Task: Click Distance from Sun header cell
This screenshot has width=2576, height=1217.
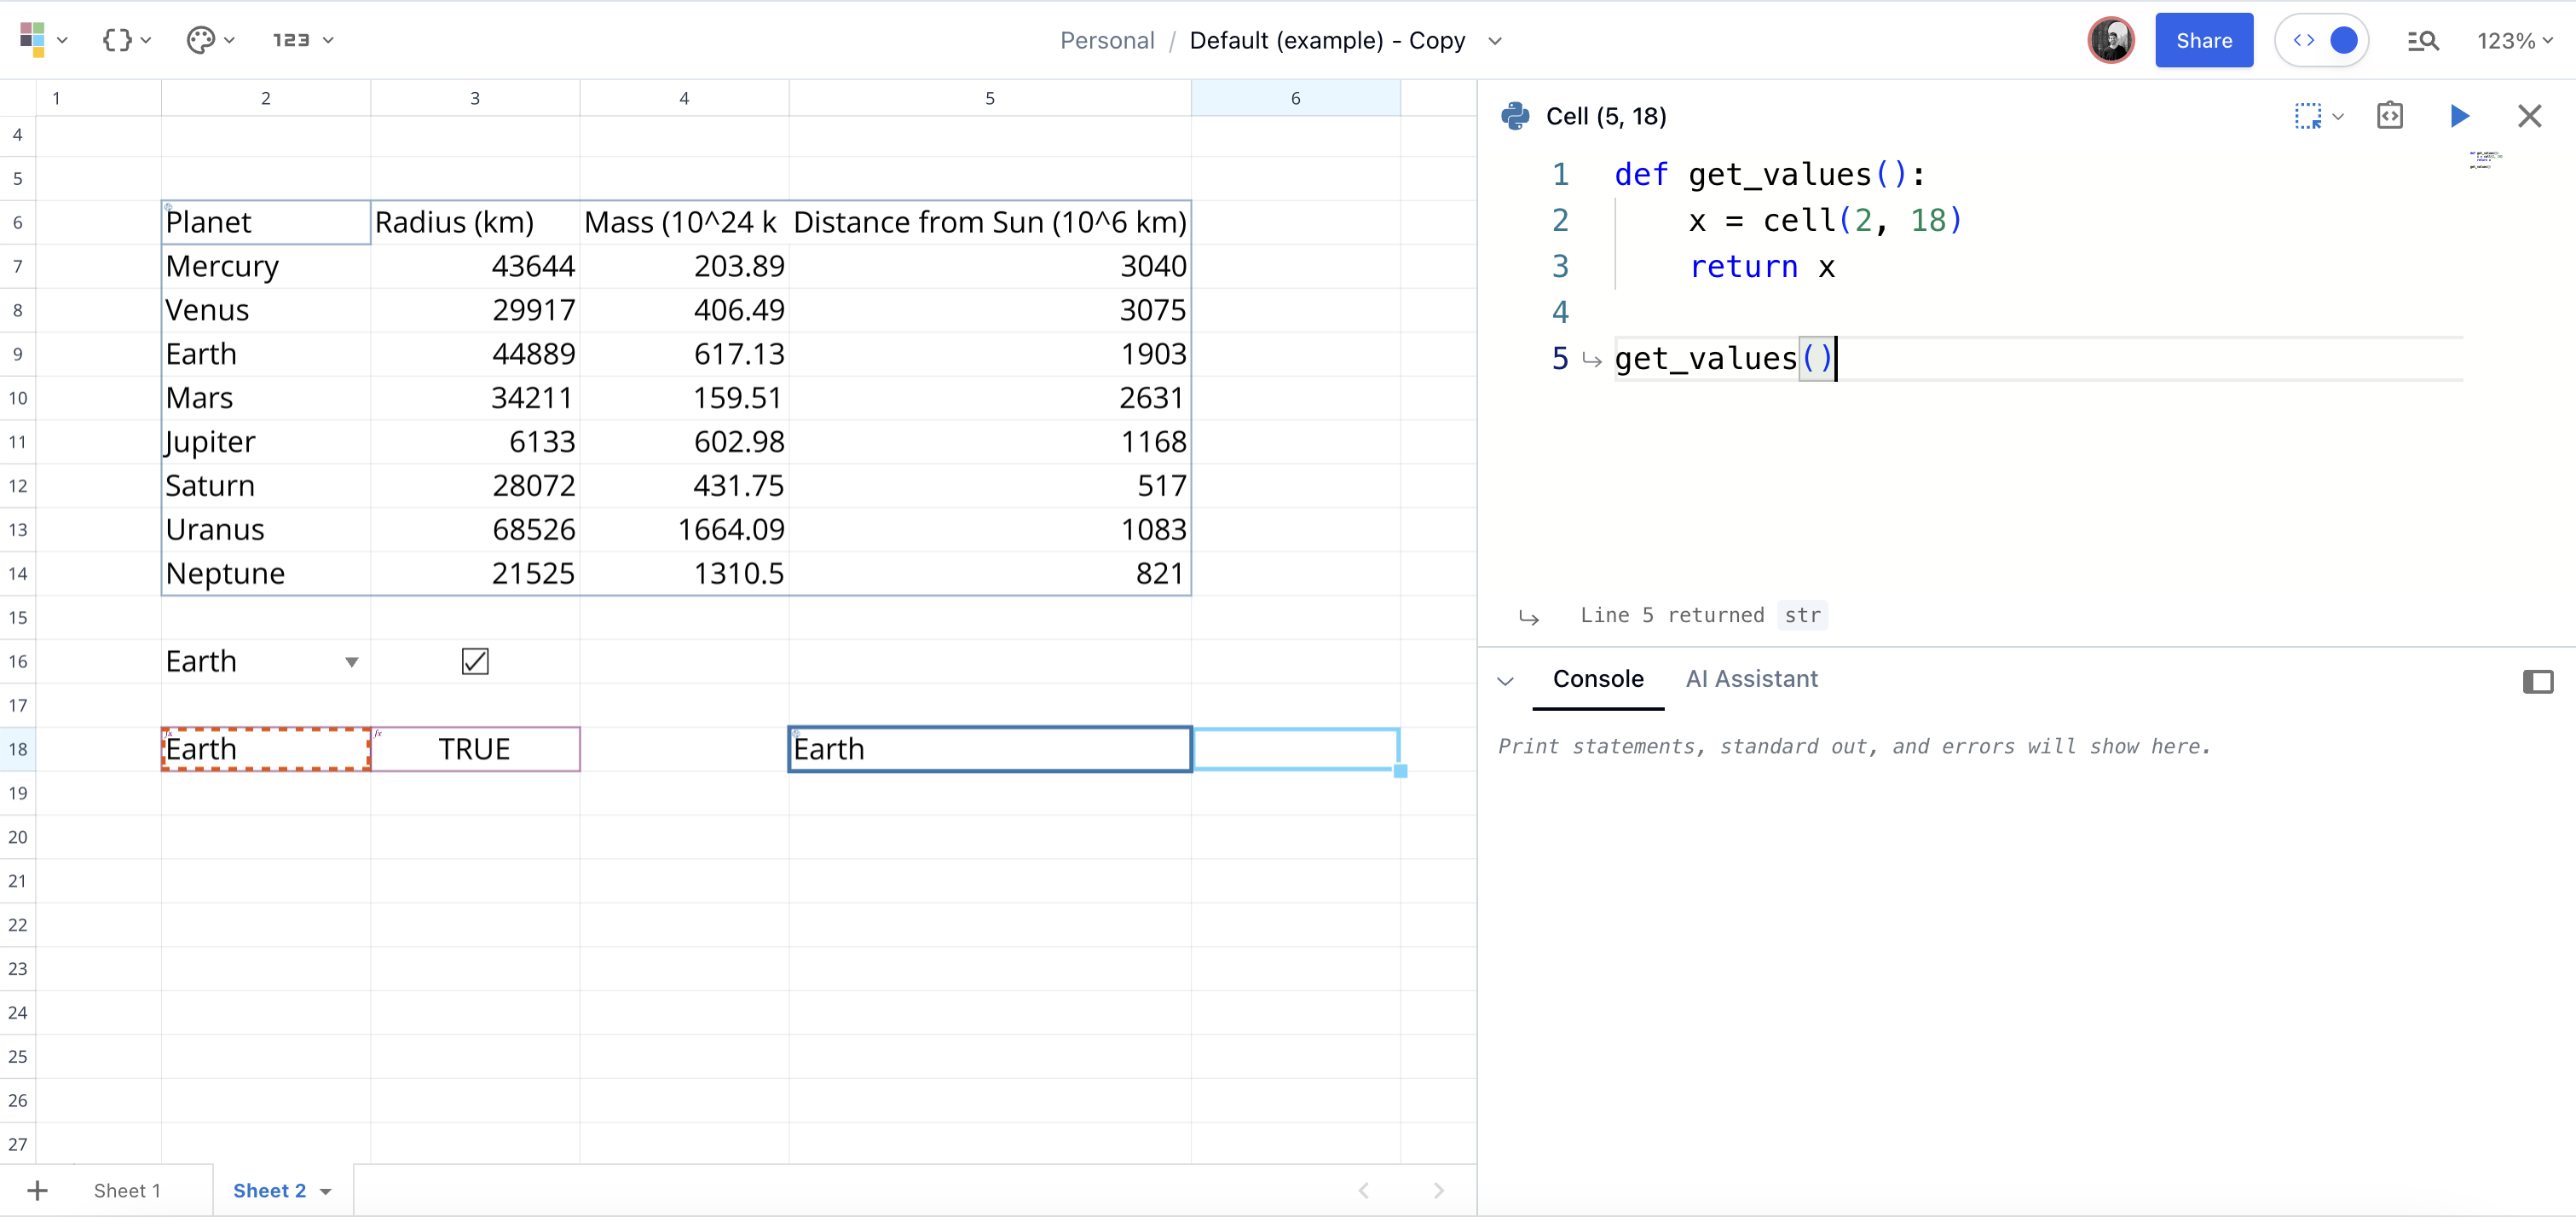Action: tap(989, 222)
